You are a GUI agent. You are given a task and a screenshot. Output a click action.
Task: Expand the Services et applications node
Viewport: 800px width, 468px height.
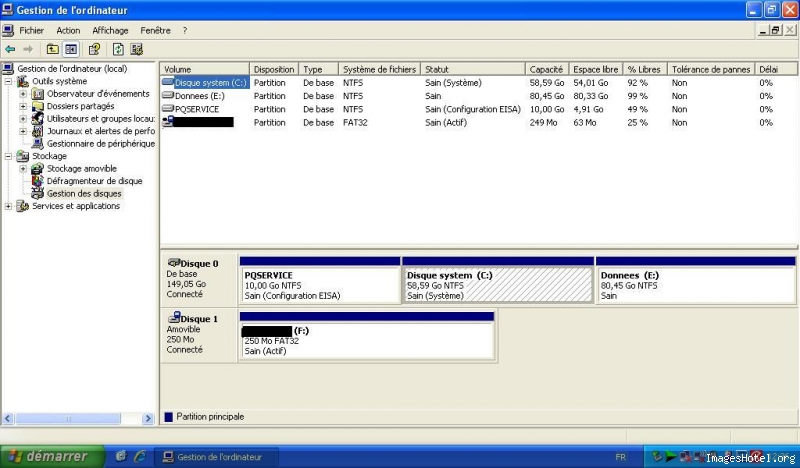9,206
